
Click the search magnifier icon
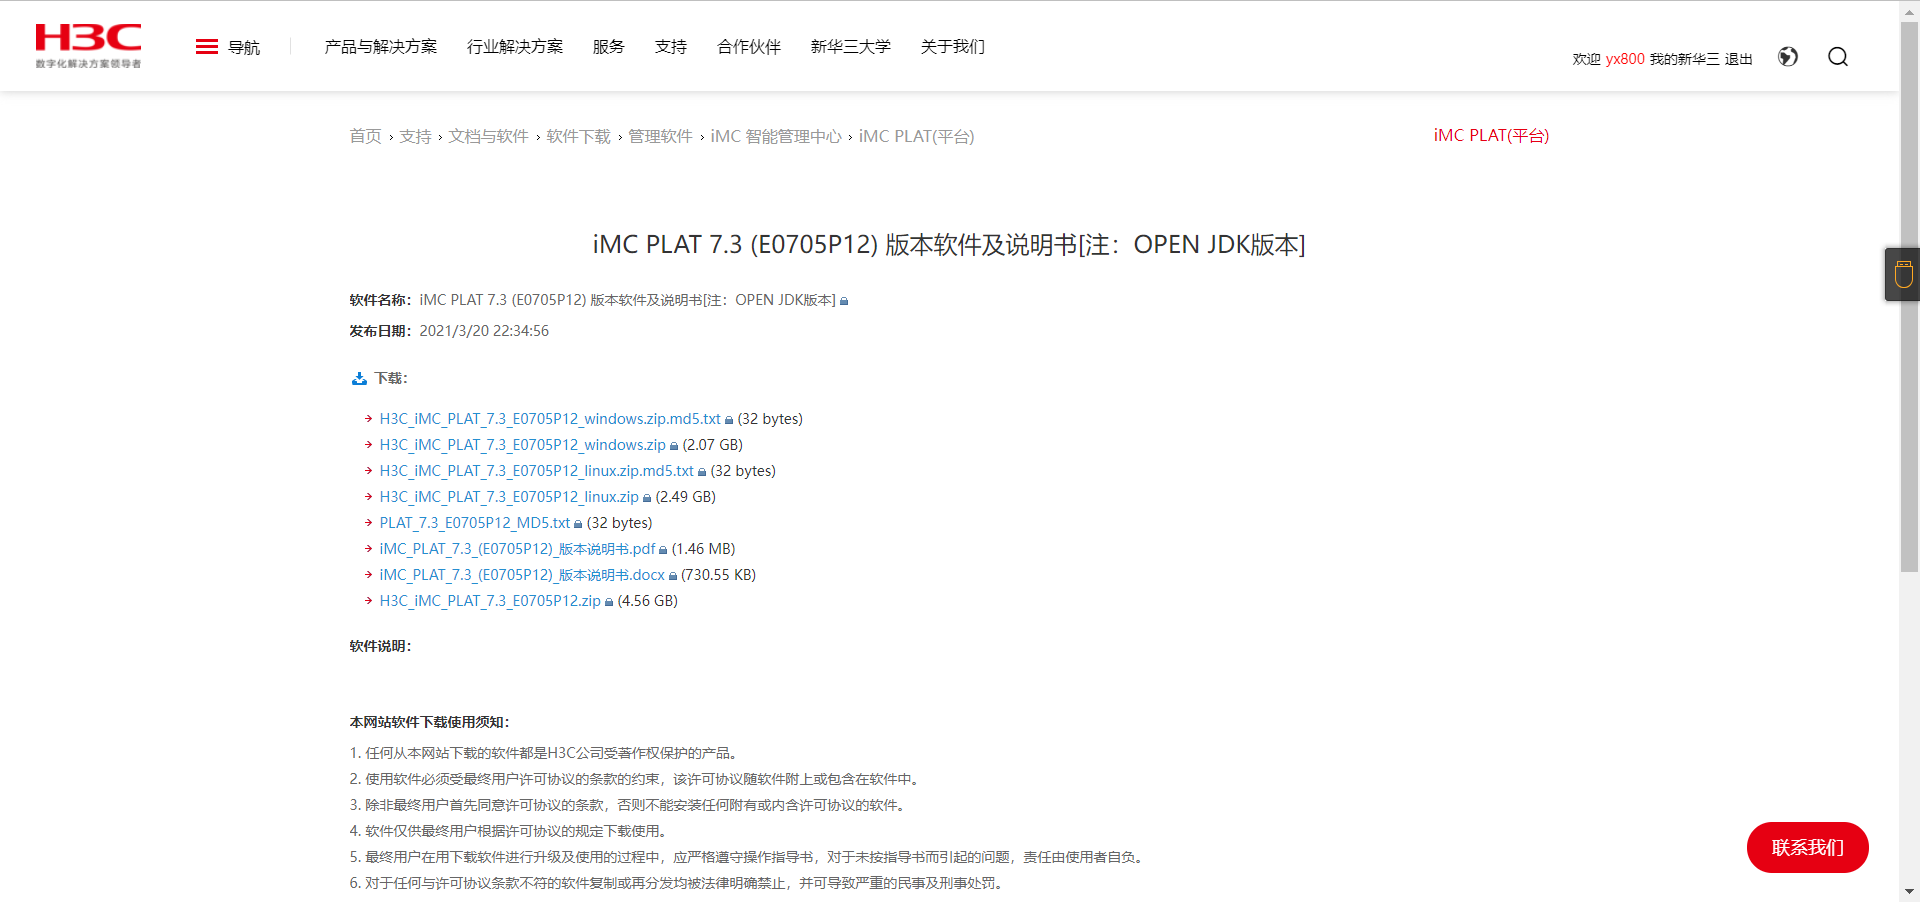pyautogui.click(x=1838, y=57)
